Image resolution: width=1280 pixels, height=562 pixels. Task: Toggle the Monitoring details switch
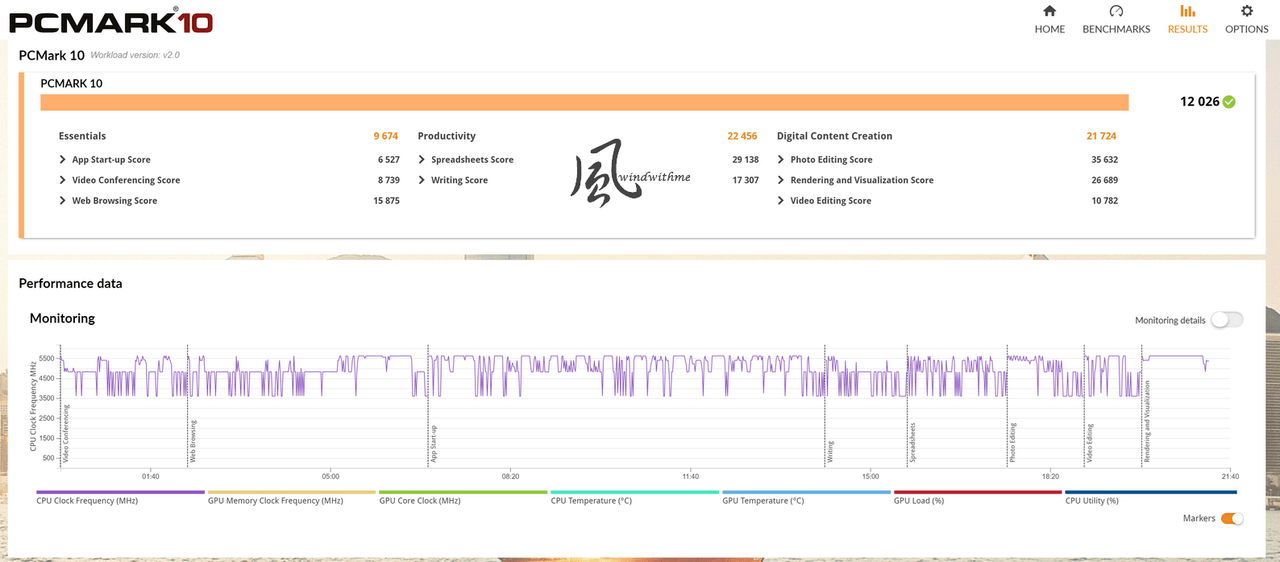tap(1227, 320)
